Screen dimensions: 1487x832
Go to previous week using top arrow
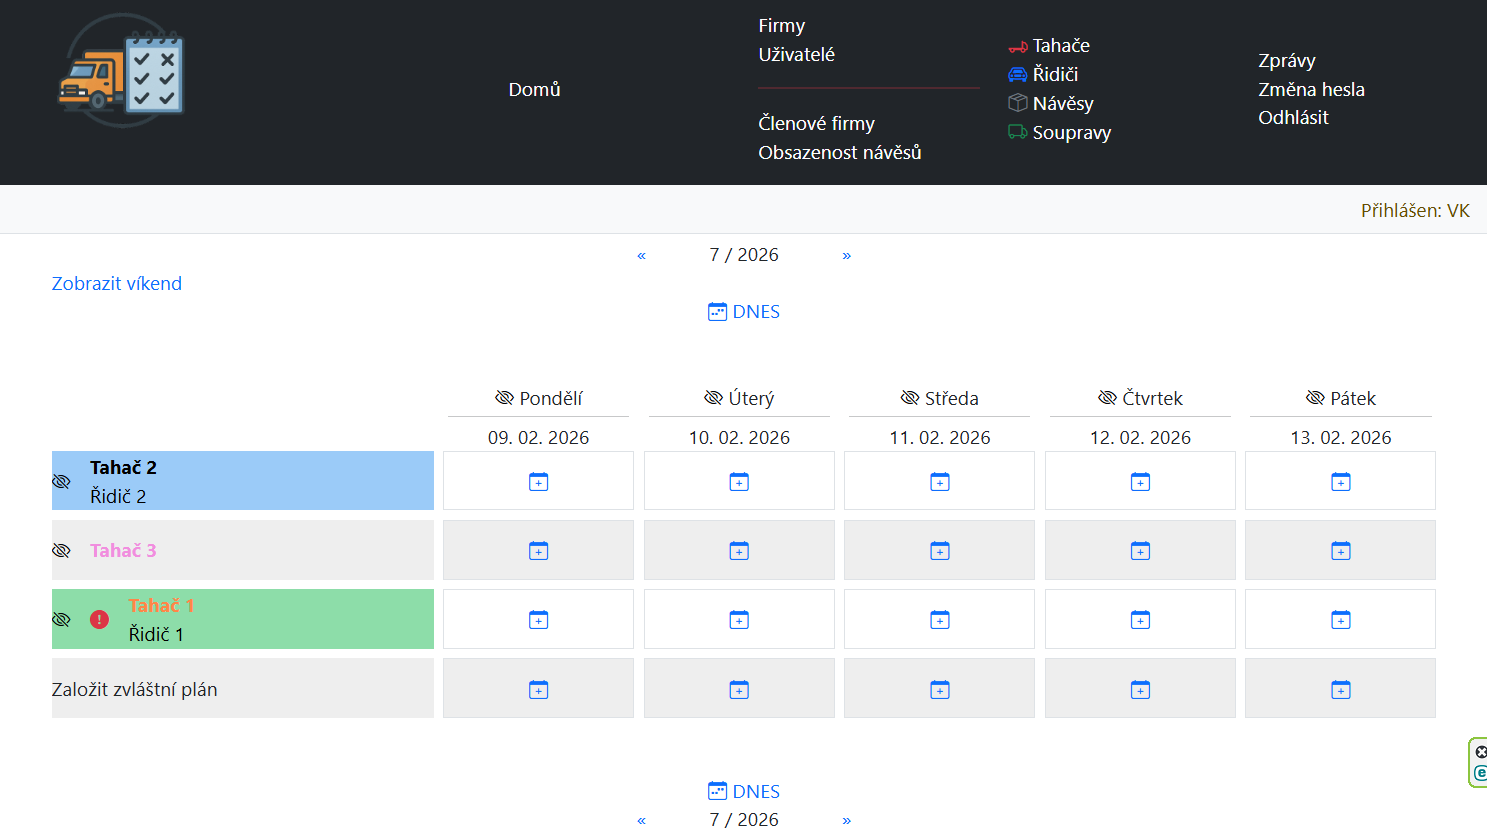click(x=641, y=256)
